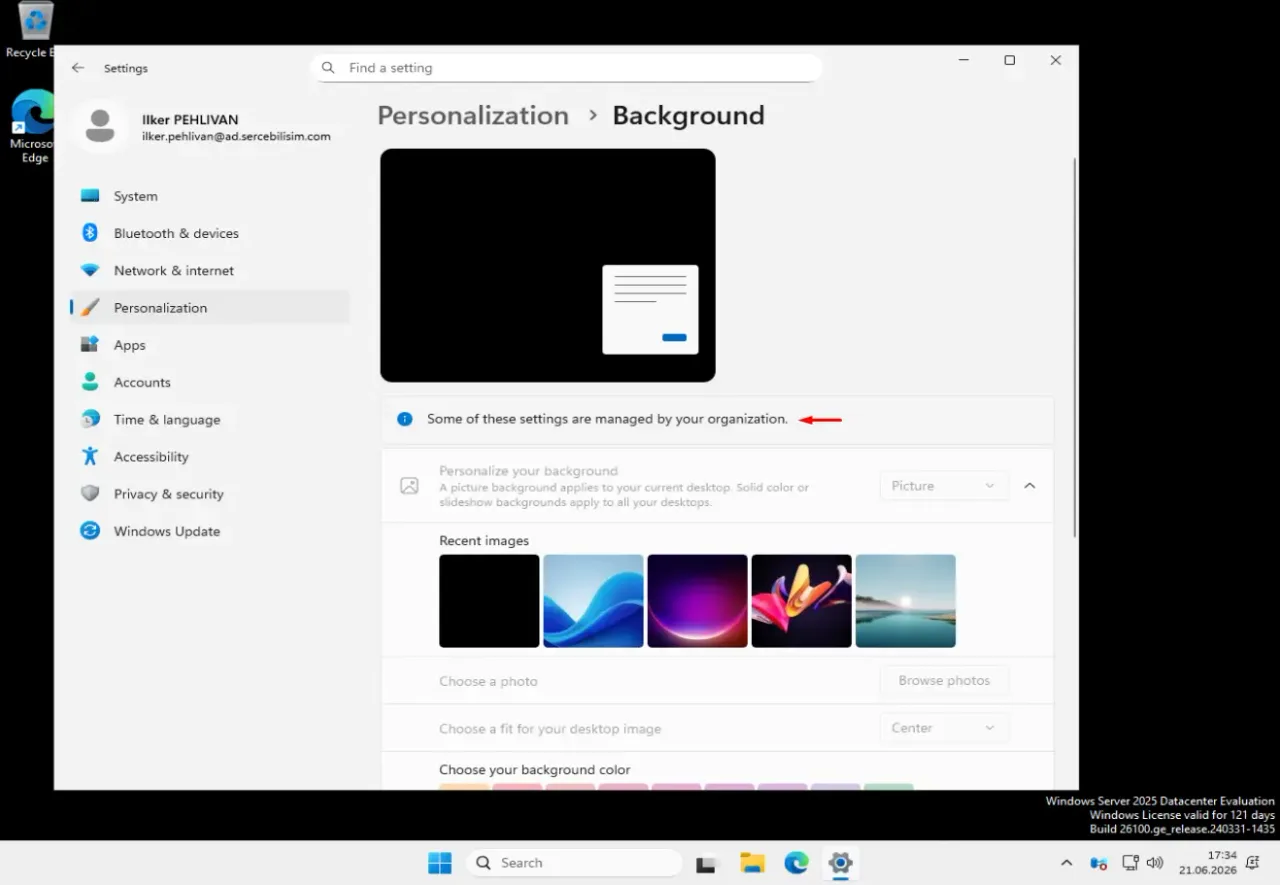Select the solid black recent image
1280x885 pixels.
tap(489, 601)
